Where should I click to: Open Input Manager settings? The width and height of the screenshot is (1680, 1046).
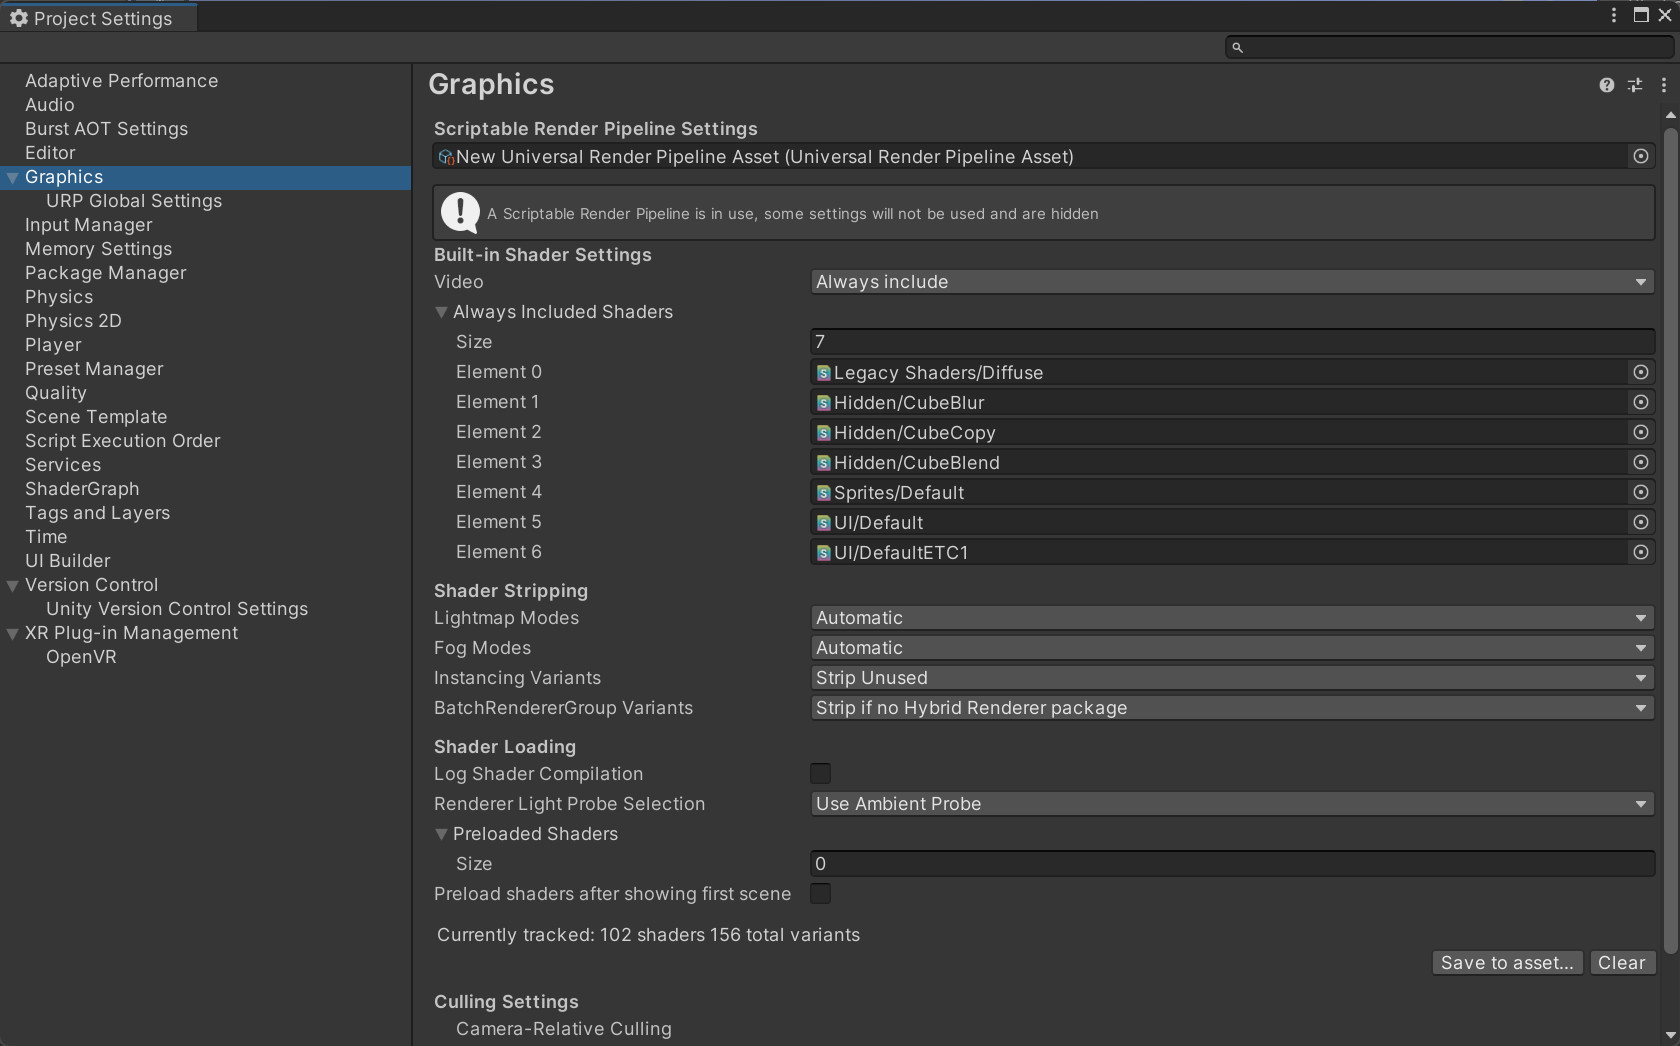(89, 225)
